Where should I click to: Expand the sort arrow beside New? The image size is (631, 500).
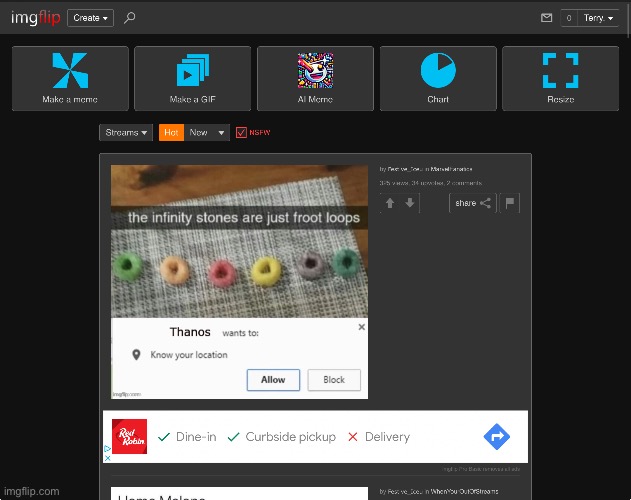click(221, 132)
